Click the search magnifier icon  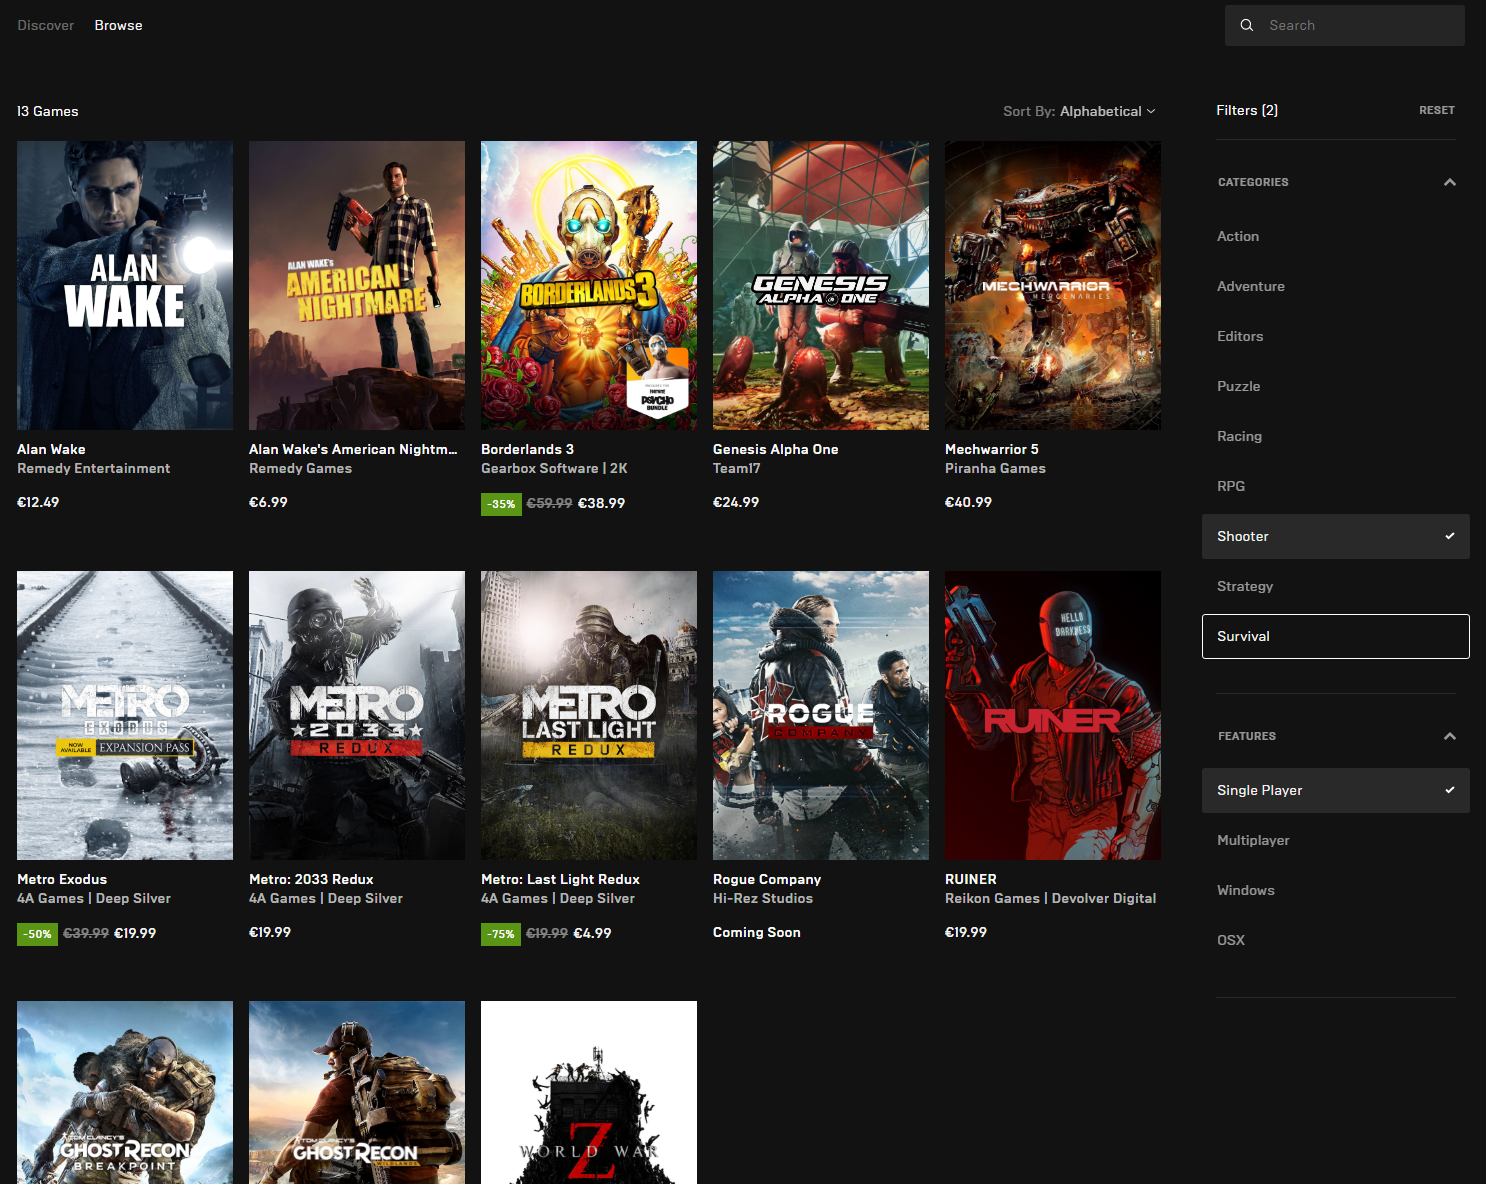1247,25
